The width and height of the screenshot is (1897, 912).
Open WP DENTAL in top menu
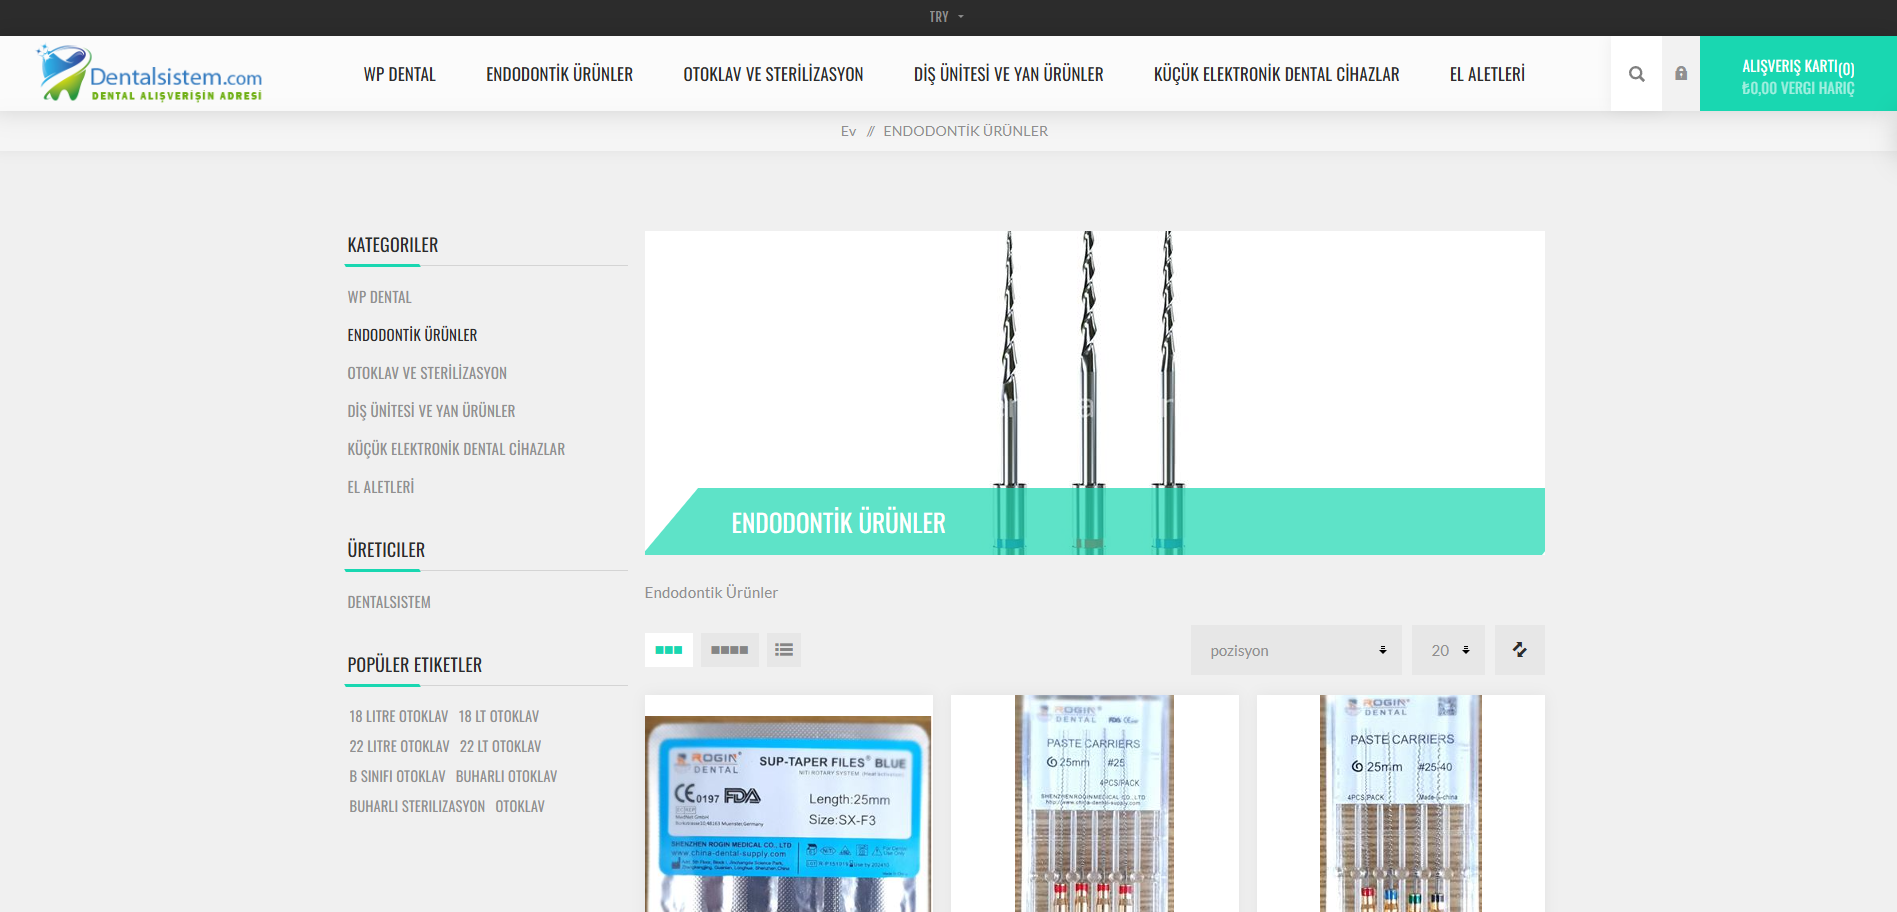point(399,74)
